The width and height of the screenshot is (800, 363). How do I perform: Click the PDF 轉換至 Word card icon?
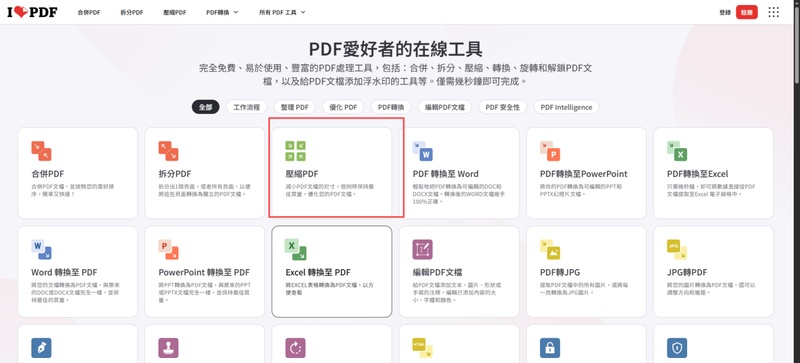(x=422, y=151)
